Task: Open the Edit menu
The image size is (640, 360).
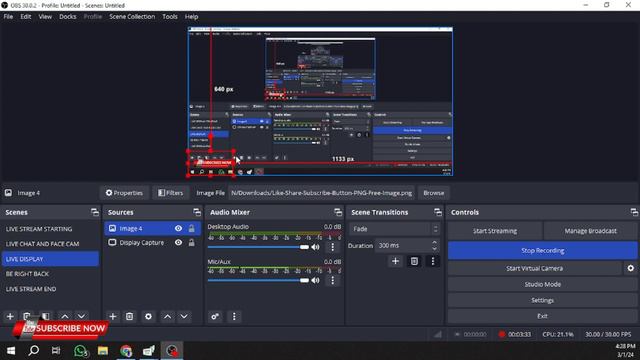Action: coord(26,17)
